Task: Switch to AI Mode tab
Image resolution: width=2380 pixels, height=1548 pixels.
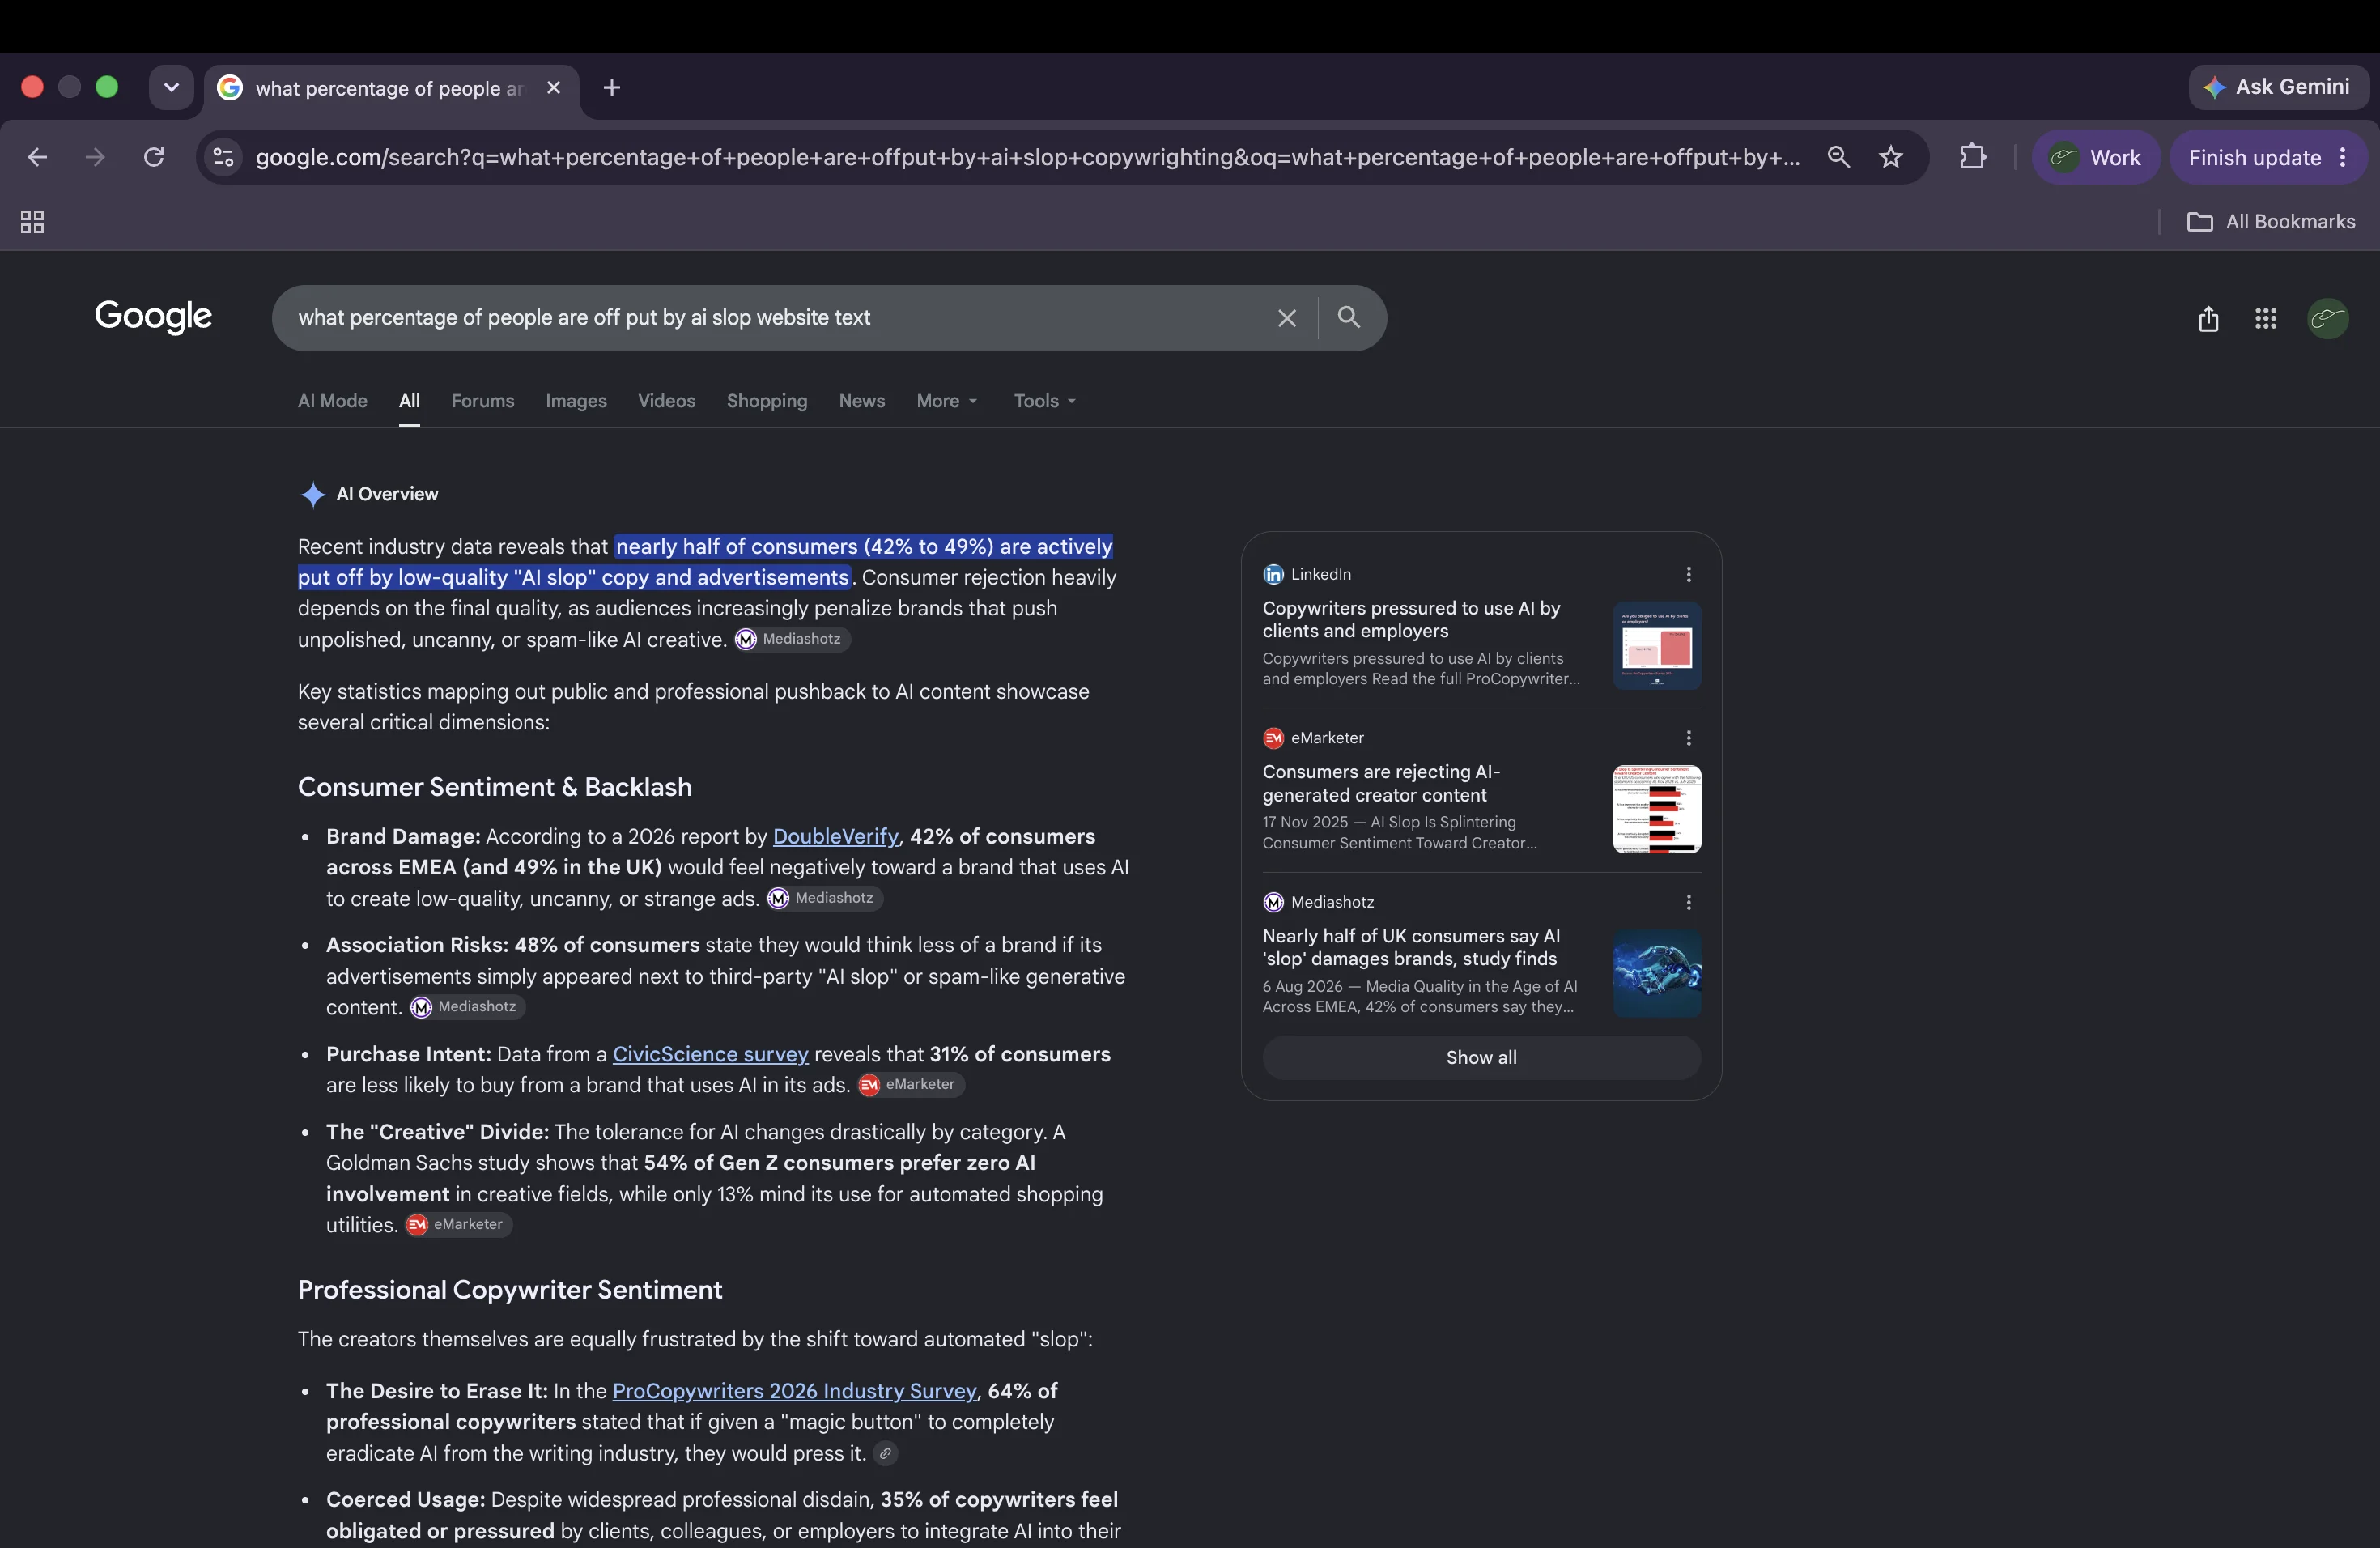Action: point(332,401)
